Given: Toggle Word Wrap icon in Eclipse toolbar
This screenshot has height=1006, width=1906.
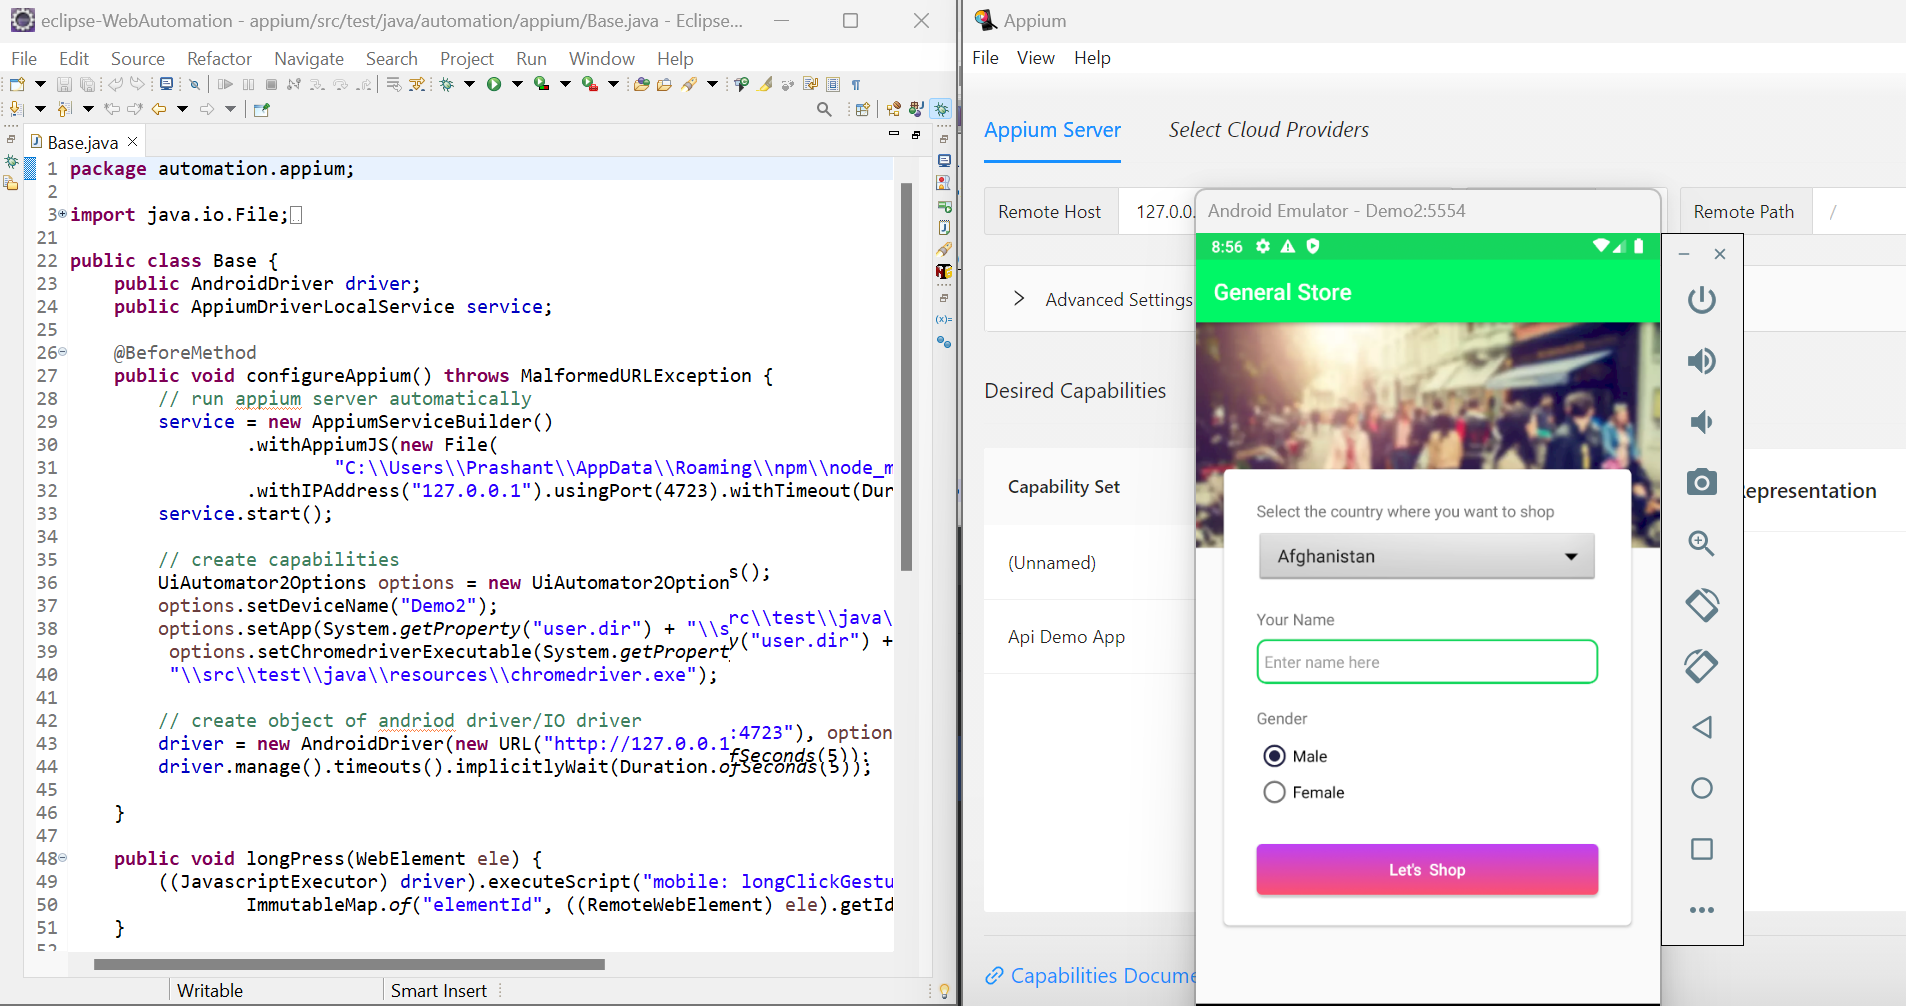Looking at the screenshot, I should [x=811, y=84].
